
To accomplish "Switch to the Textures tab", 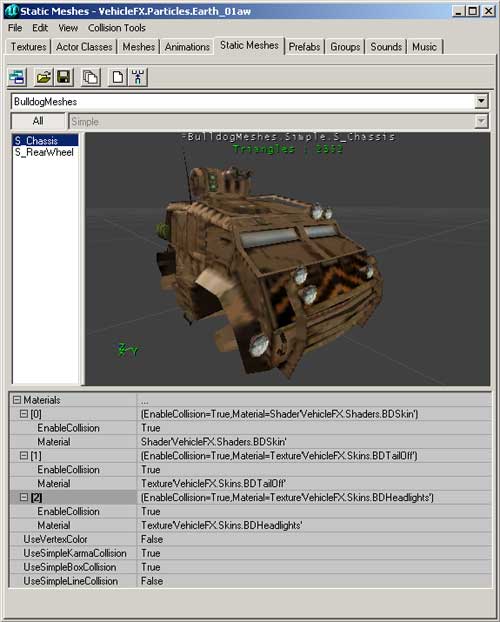I will pos(29,47).
